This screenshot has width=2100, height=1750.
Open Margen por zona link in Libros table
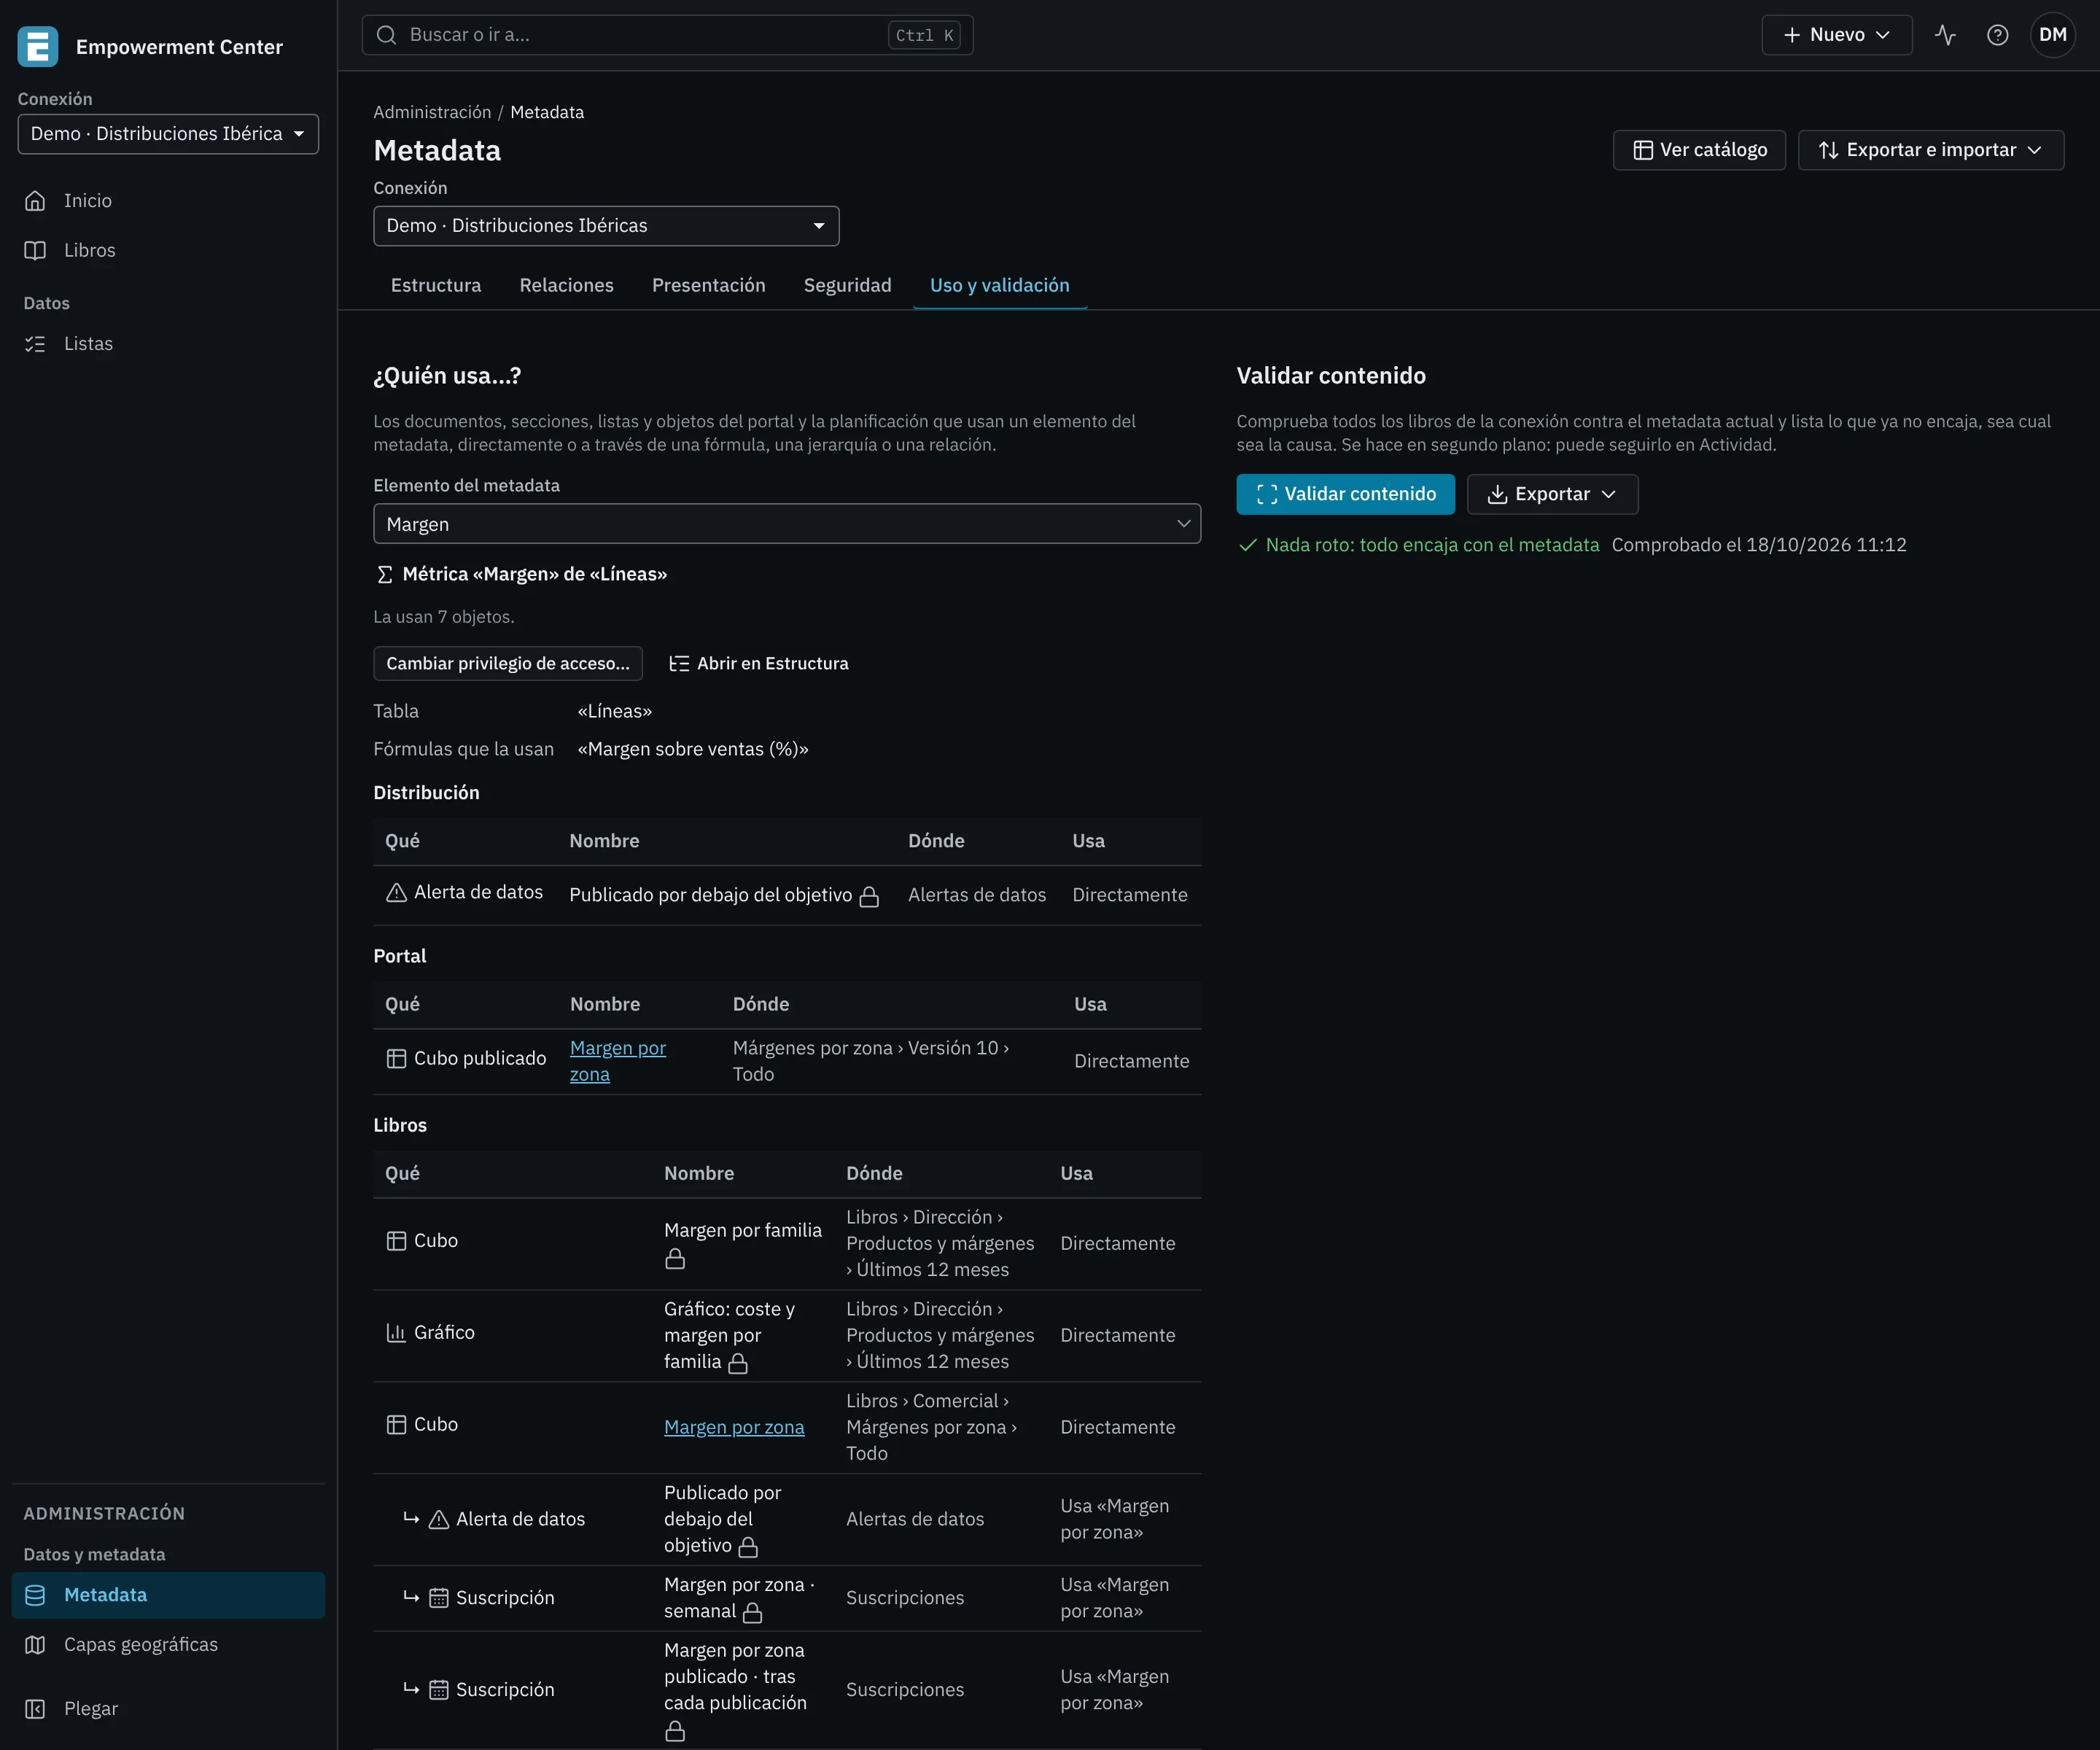734,1427
